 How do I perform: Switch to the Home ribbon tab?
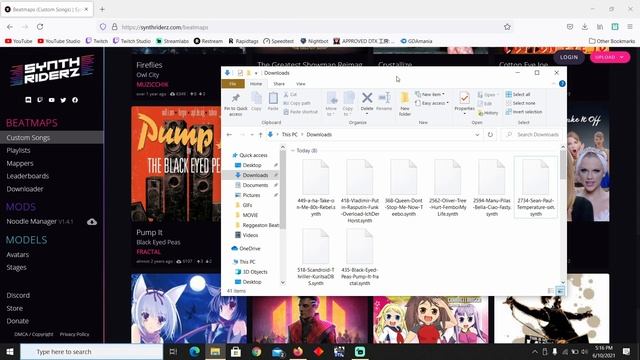click(256, 84)
